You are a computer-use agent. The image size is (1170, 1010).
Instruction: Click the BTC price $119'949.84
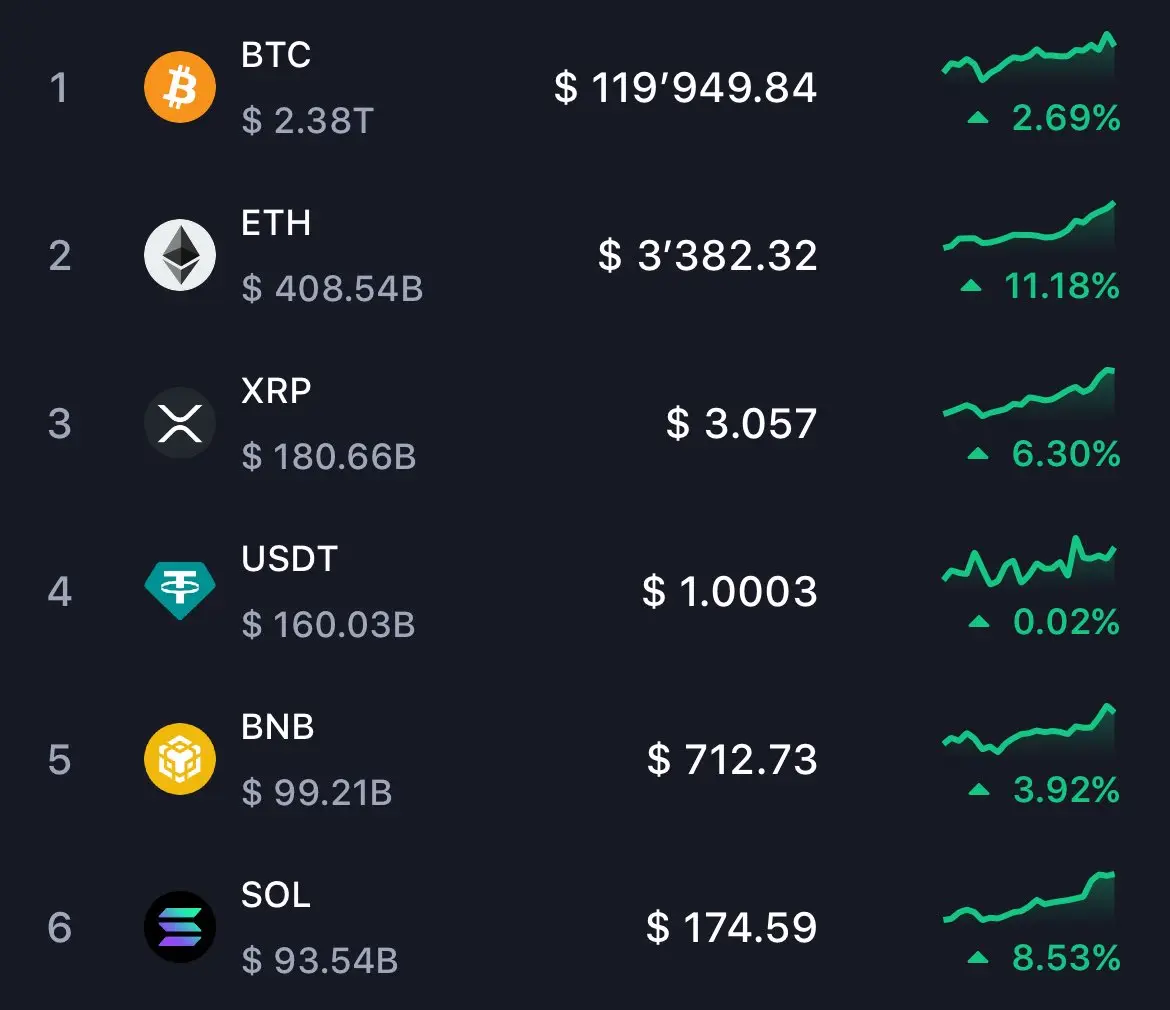coord(685,87)
